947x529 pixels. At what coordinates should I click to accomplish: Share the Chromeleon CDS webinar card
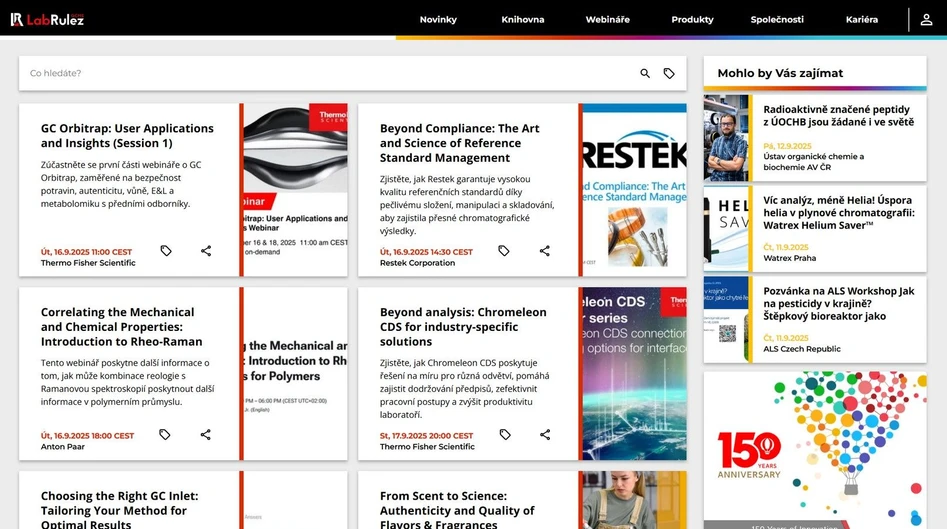[x=545, y=434]
